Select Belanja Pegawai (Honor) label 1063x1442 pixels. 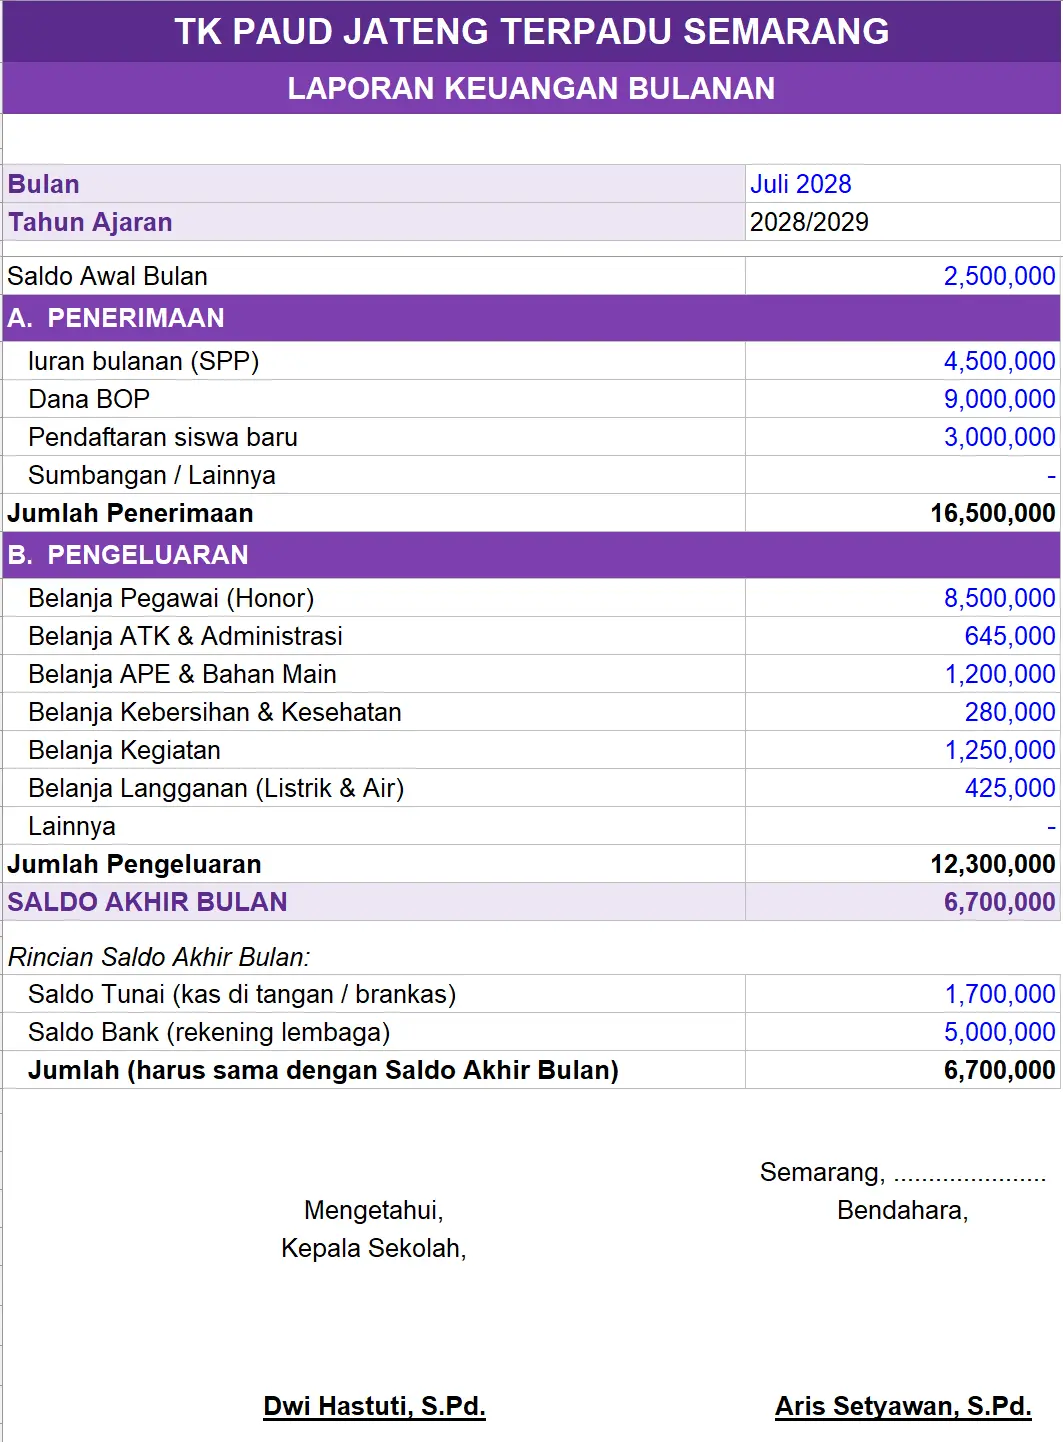click(171, 598)
